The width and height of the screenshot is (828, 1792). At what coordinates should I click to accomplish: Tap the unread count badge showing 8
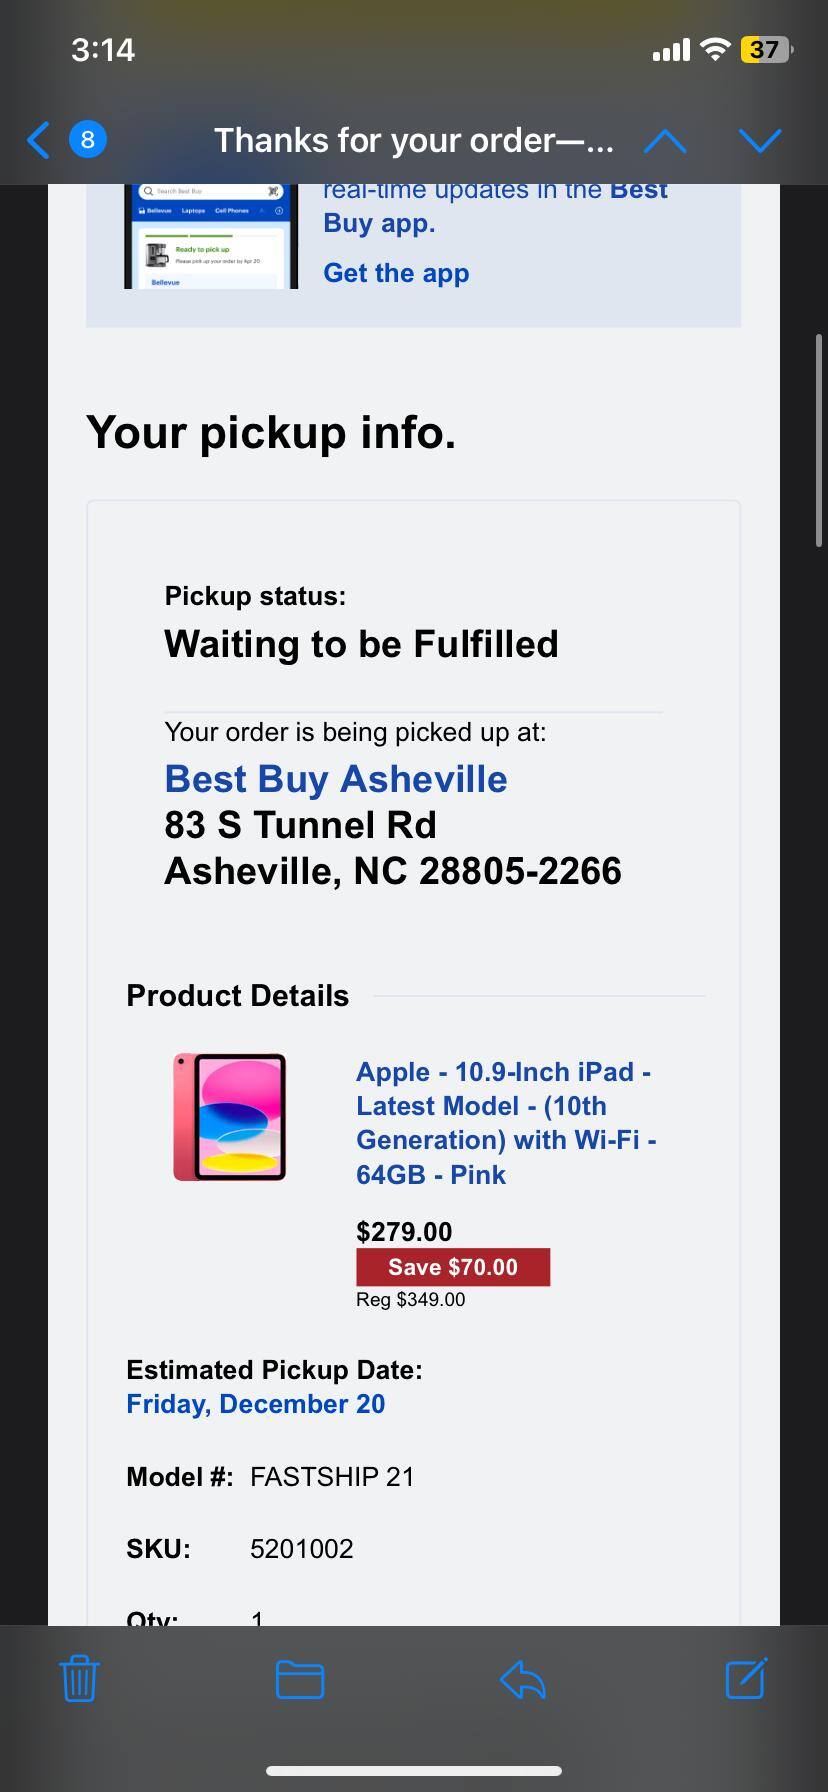[x=87, y=140]
